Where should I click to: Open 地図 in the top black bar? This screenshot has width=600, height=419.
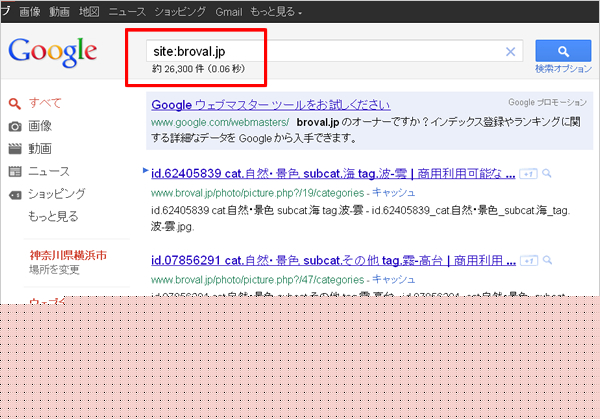[x=89, y=12]
